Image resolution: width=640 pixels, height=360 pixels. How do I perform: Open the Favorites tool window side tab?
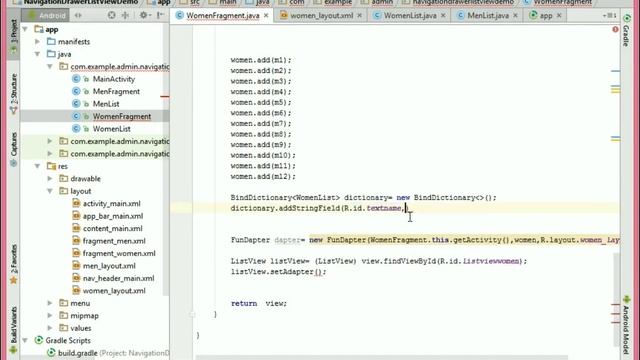coord(14,264)
